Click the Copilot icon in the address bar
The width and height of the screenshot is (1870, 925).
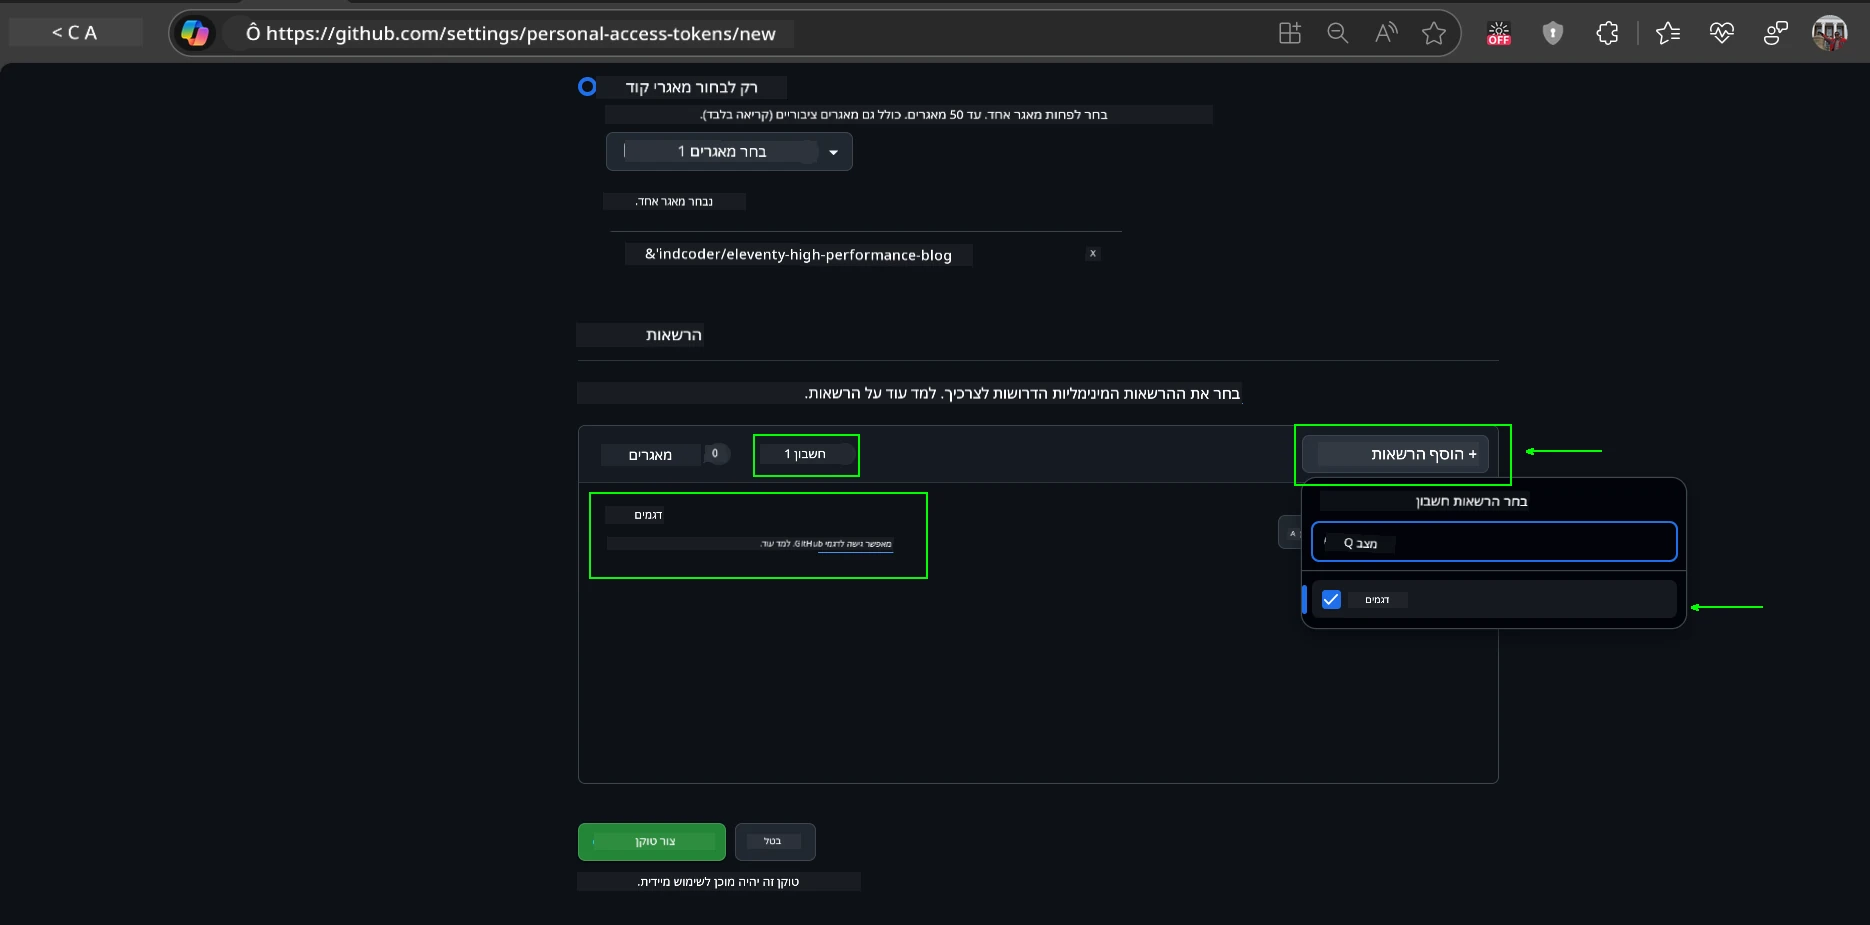(x=195, y=33)
